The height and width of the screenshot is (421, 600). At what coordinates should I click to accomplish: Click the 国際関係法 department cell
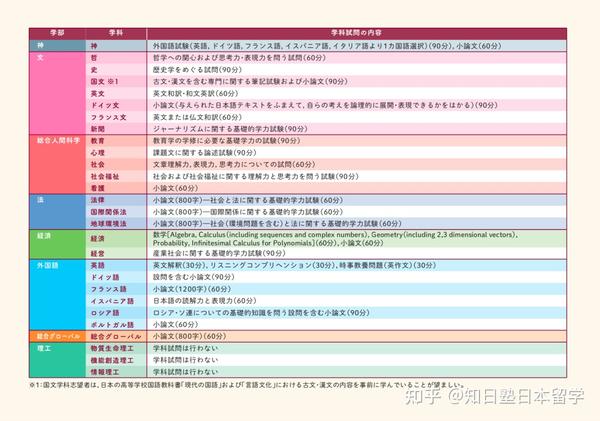point(108,211)
